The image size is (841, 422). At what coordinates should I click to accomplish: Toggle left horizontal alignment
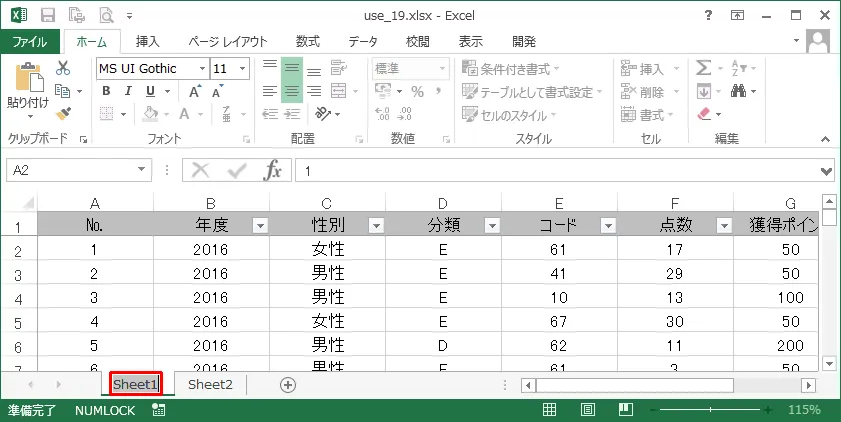(270, 91)
